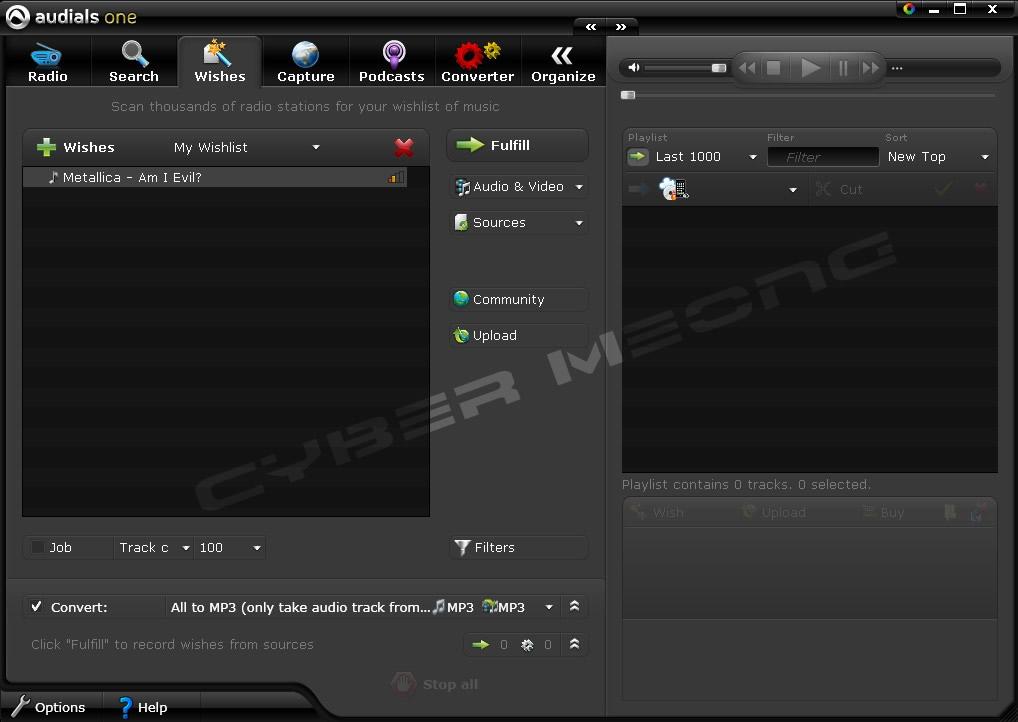
Task: Click the right expand double-arrow
Action: coord(621,27)
